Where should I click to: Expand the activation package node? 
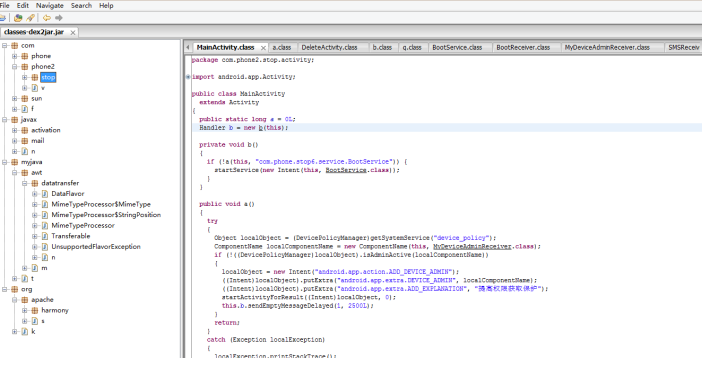14,130
